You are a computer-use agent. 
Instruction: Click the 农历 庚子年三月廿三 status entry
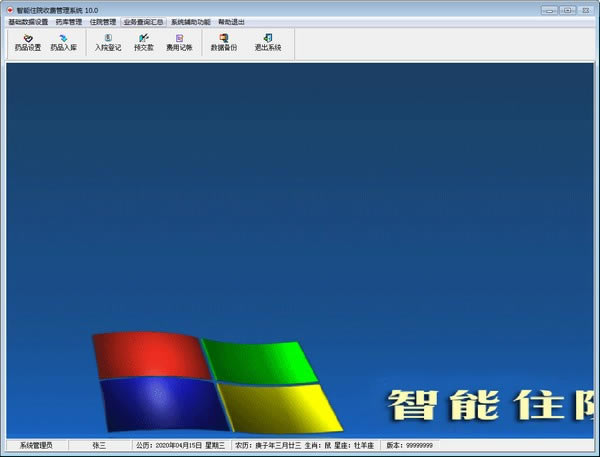(x=305, y=446)
